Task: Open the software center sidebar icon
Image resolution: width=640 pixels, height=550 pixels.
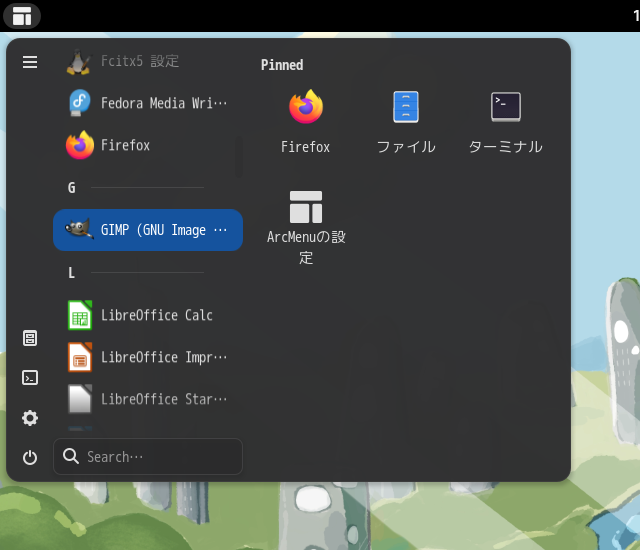Action: coord(30,338)
